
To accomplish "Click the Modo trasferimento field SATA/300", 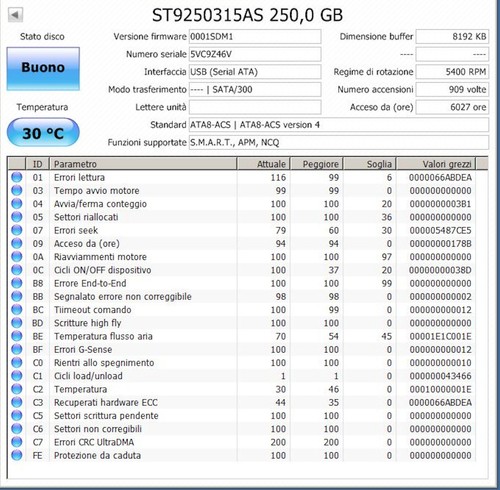I will tap(255, 90).
